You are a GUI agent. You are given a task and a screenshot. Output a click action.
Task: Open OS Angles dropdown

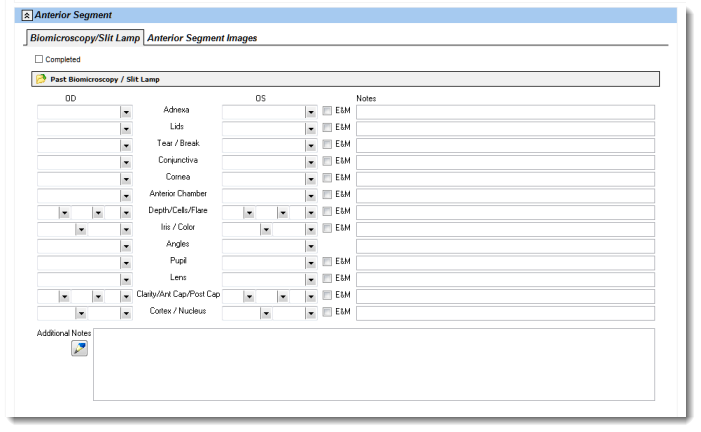pos(311,246)
